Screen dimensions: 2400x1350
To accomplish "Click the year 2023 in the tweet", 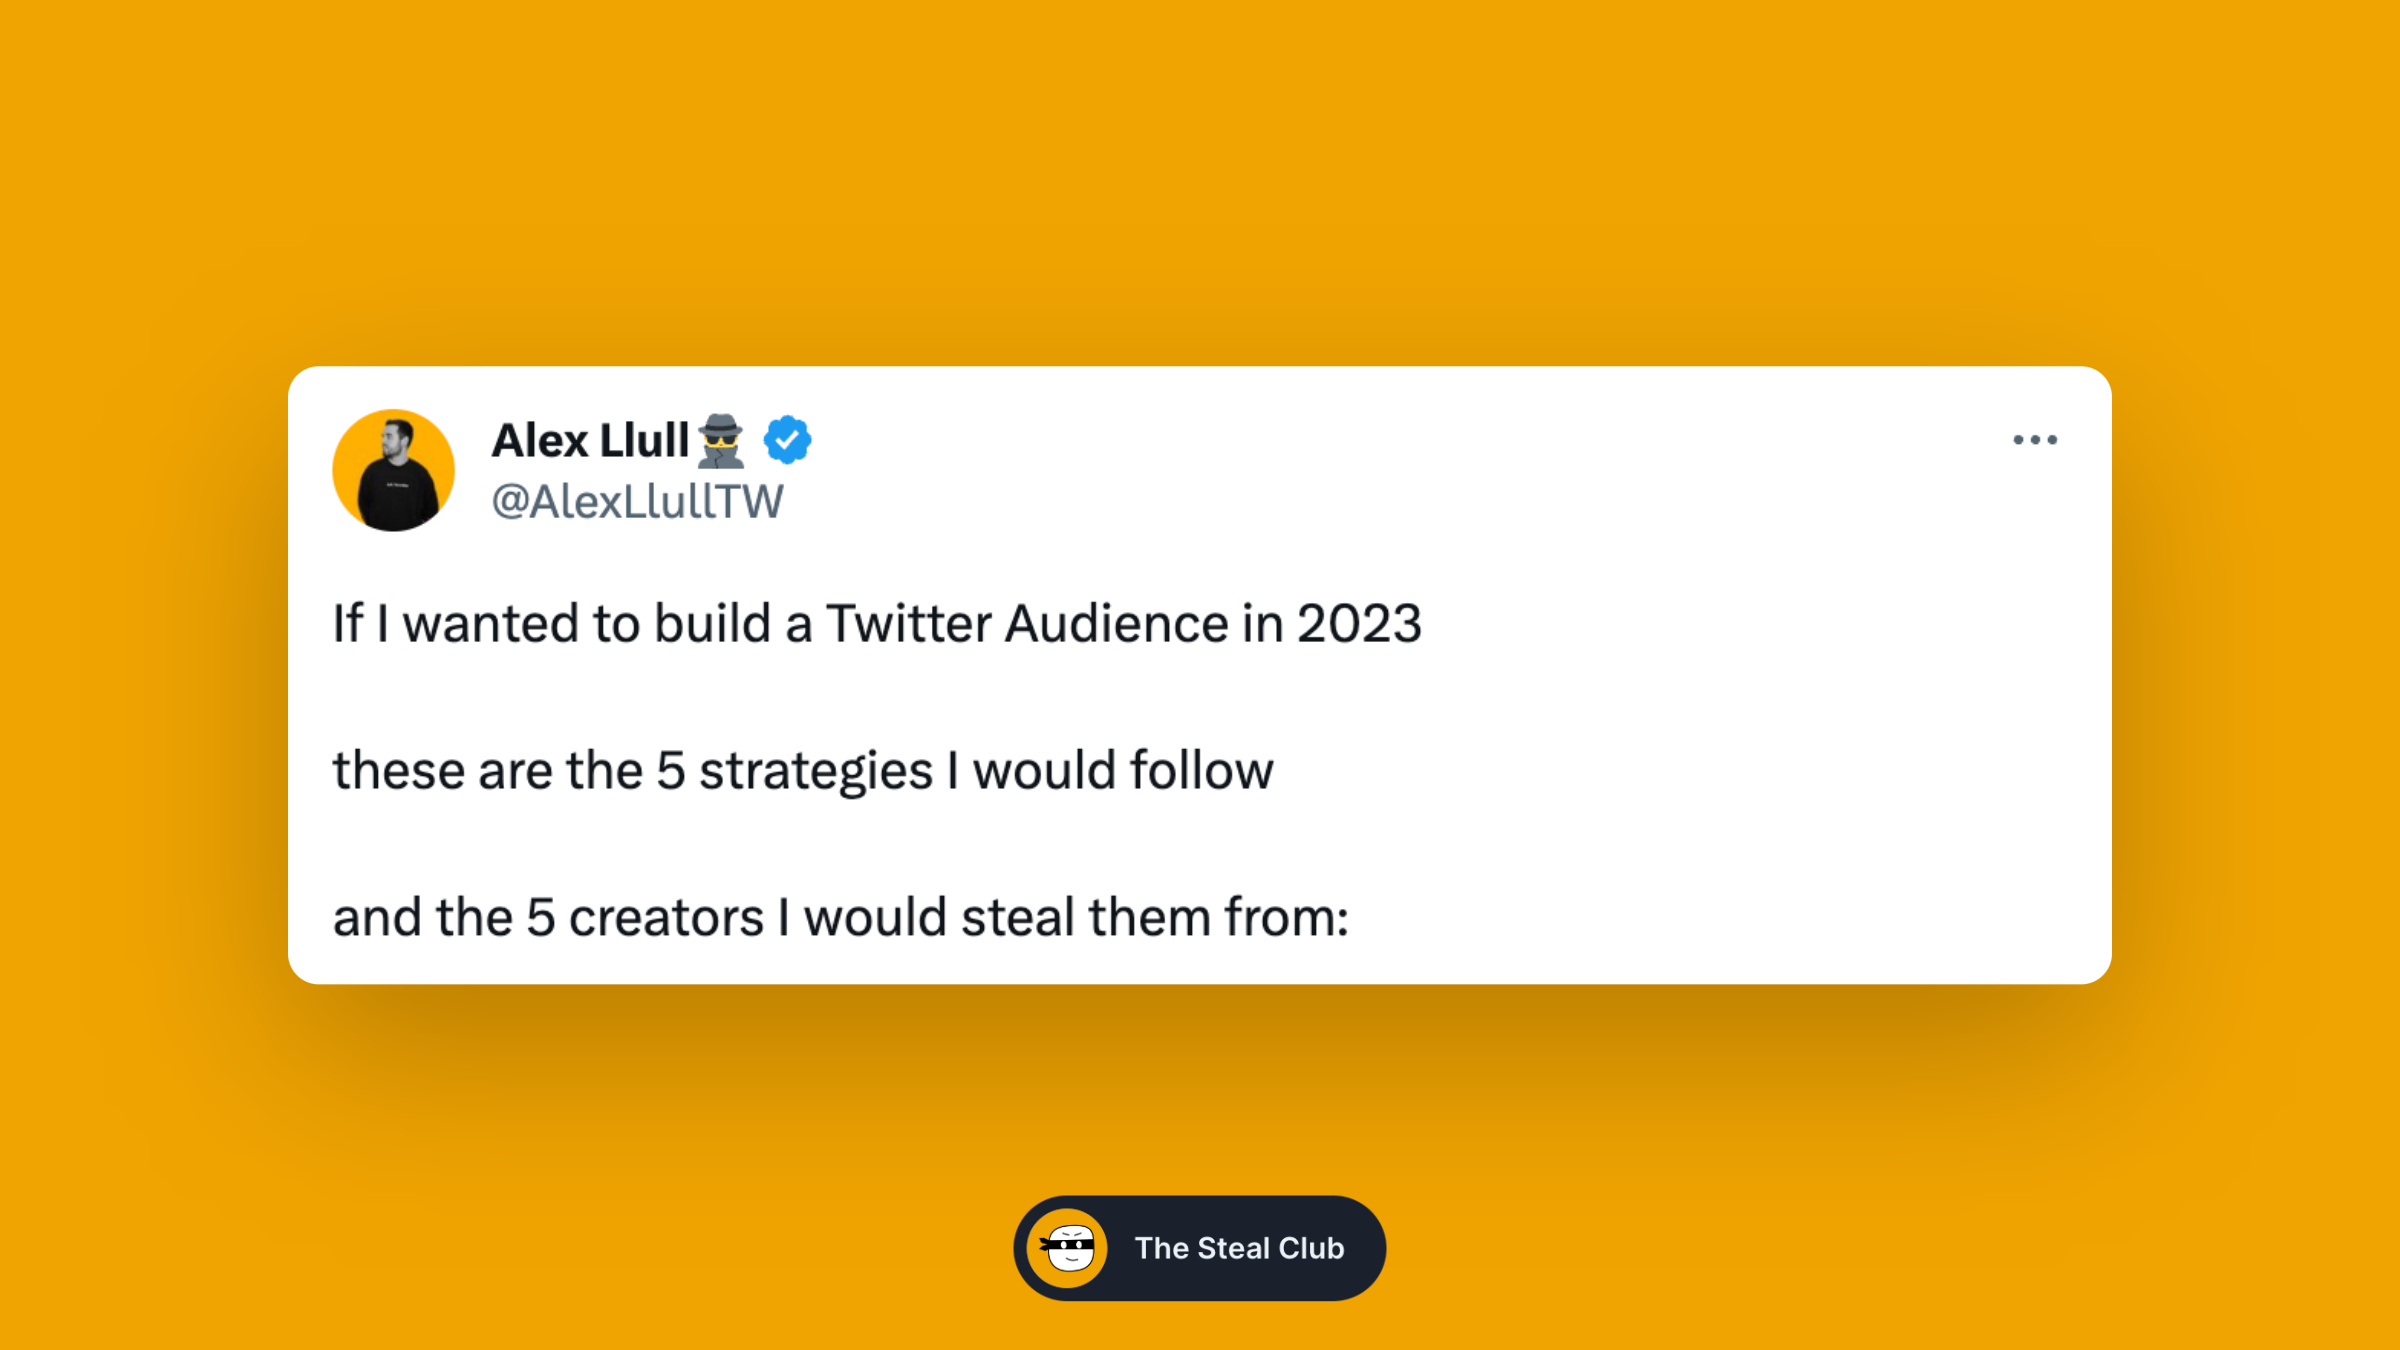I will [x=1359, y=624].
